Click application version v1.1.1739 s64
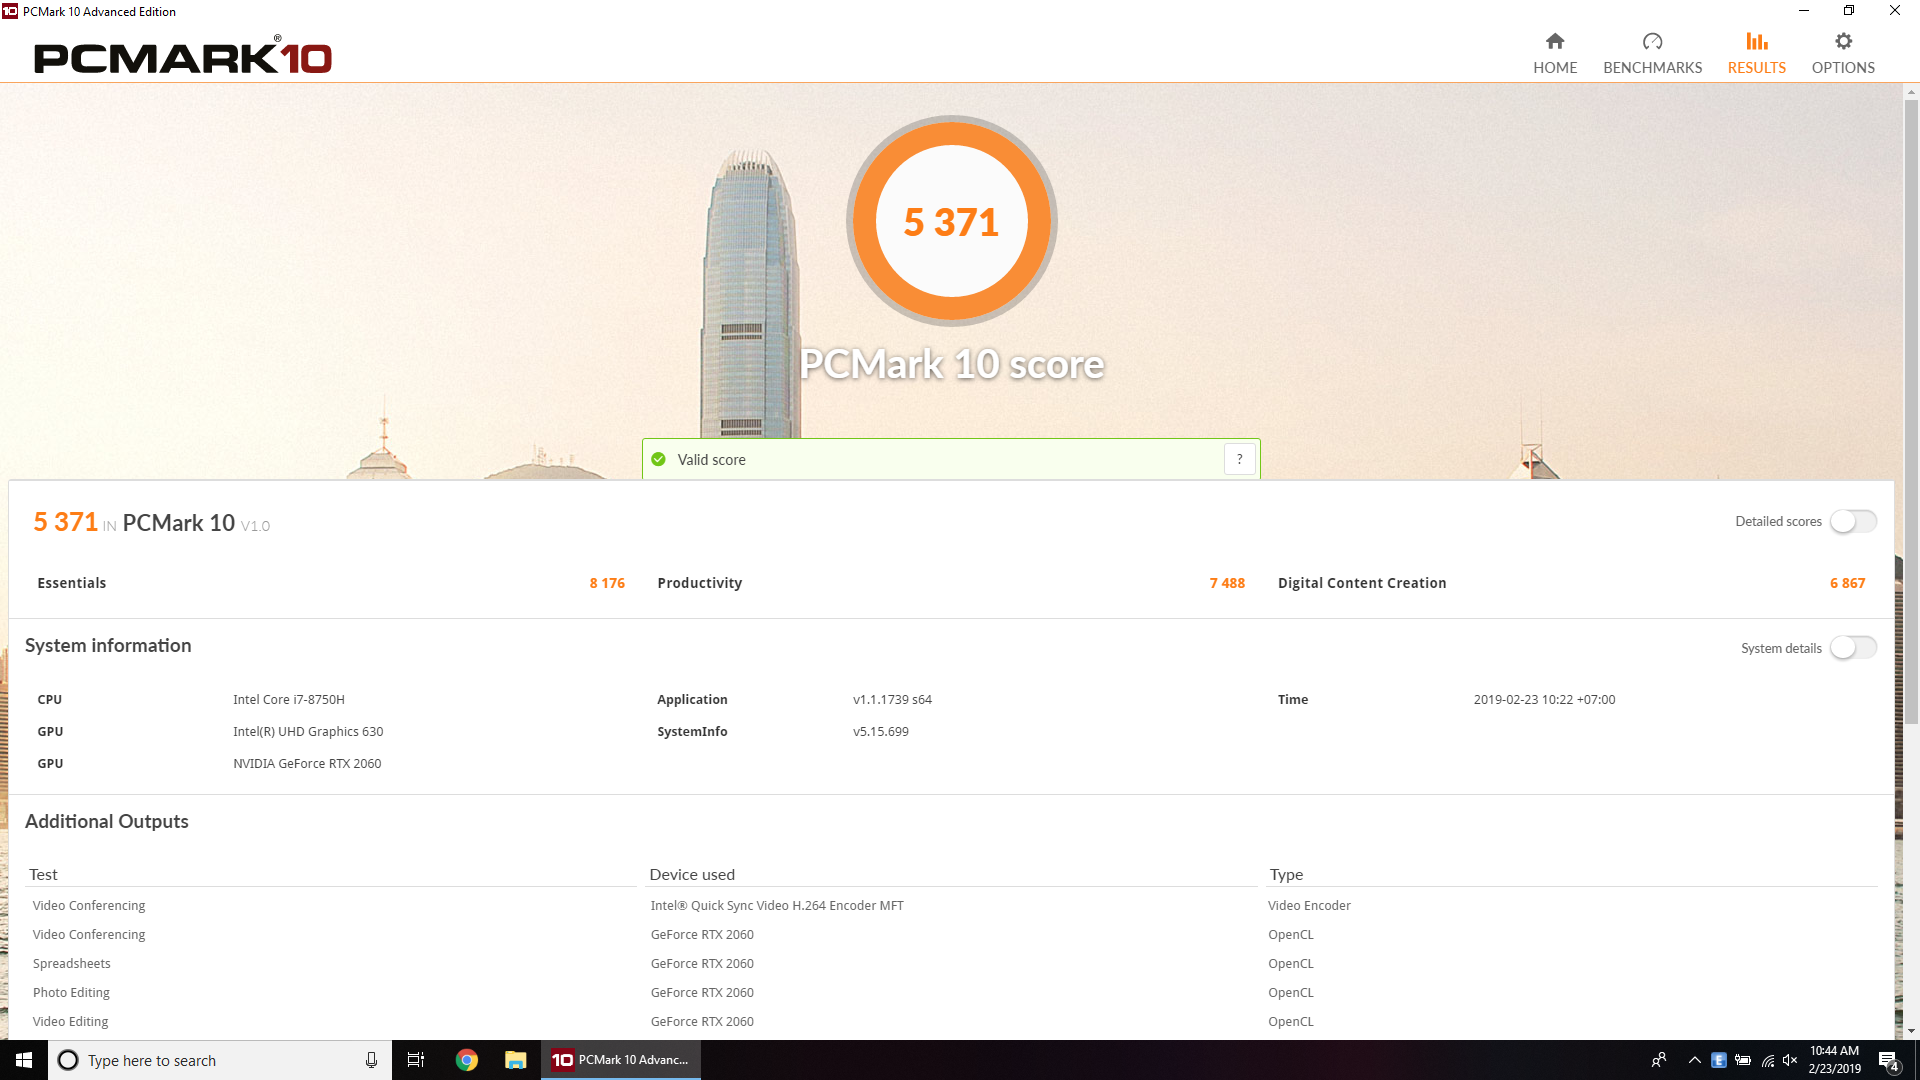 [892, 700]
